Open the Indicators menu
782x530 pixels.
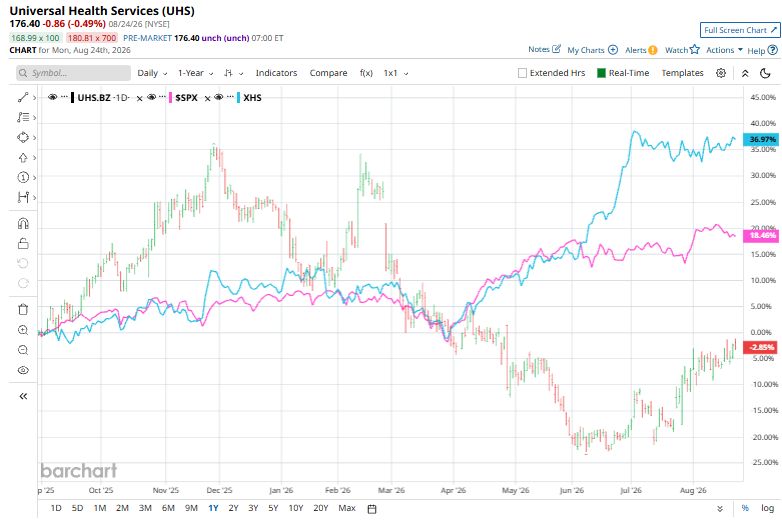tap(276, 73)
